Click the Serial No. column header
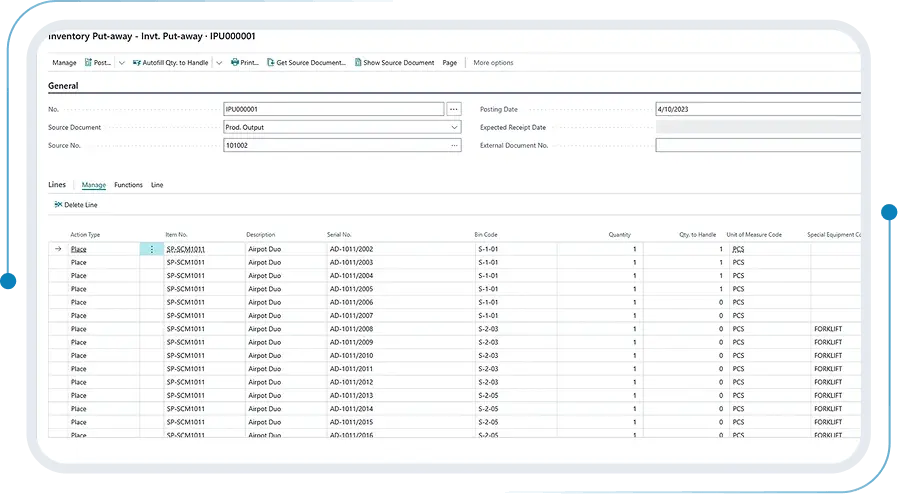The width and height of the screenshot is (898, 494). tap(339, 235)
